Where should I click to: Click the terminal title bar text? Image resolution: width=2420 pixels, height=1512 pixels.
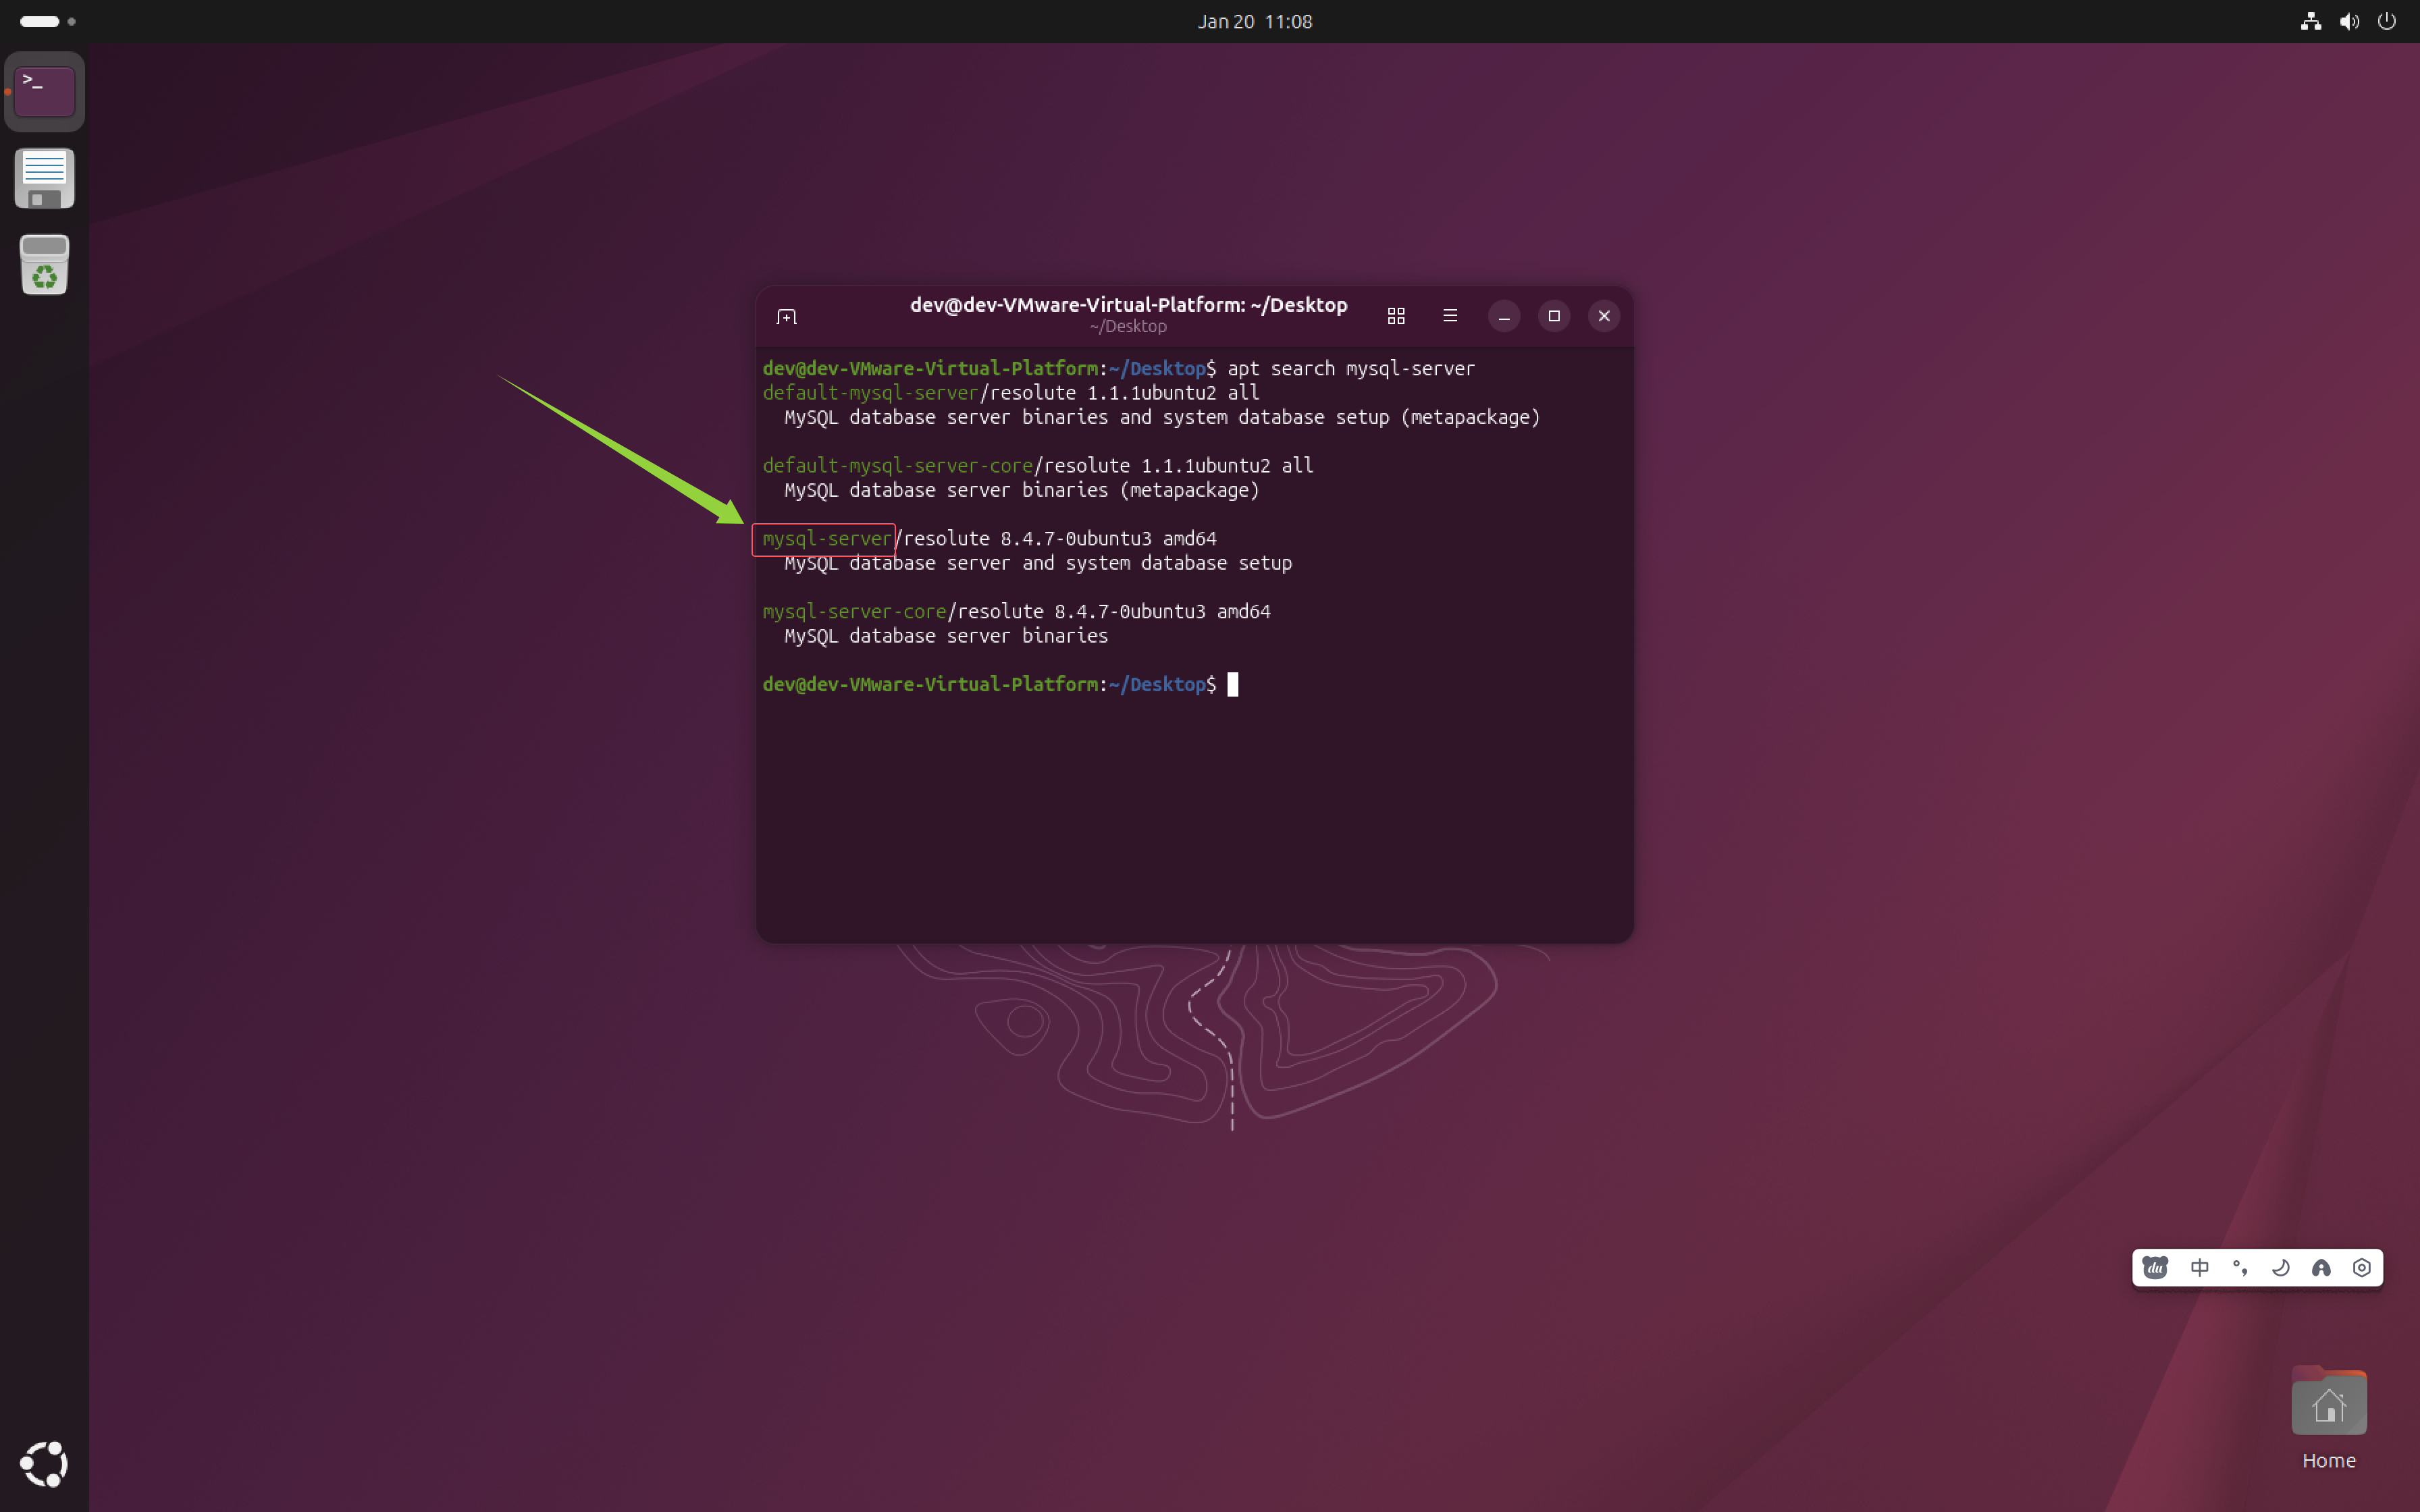[1128, 305]
